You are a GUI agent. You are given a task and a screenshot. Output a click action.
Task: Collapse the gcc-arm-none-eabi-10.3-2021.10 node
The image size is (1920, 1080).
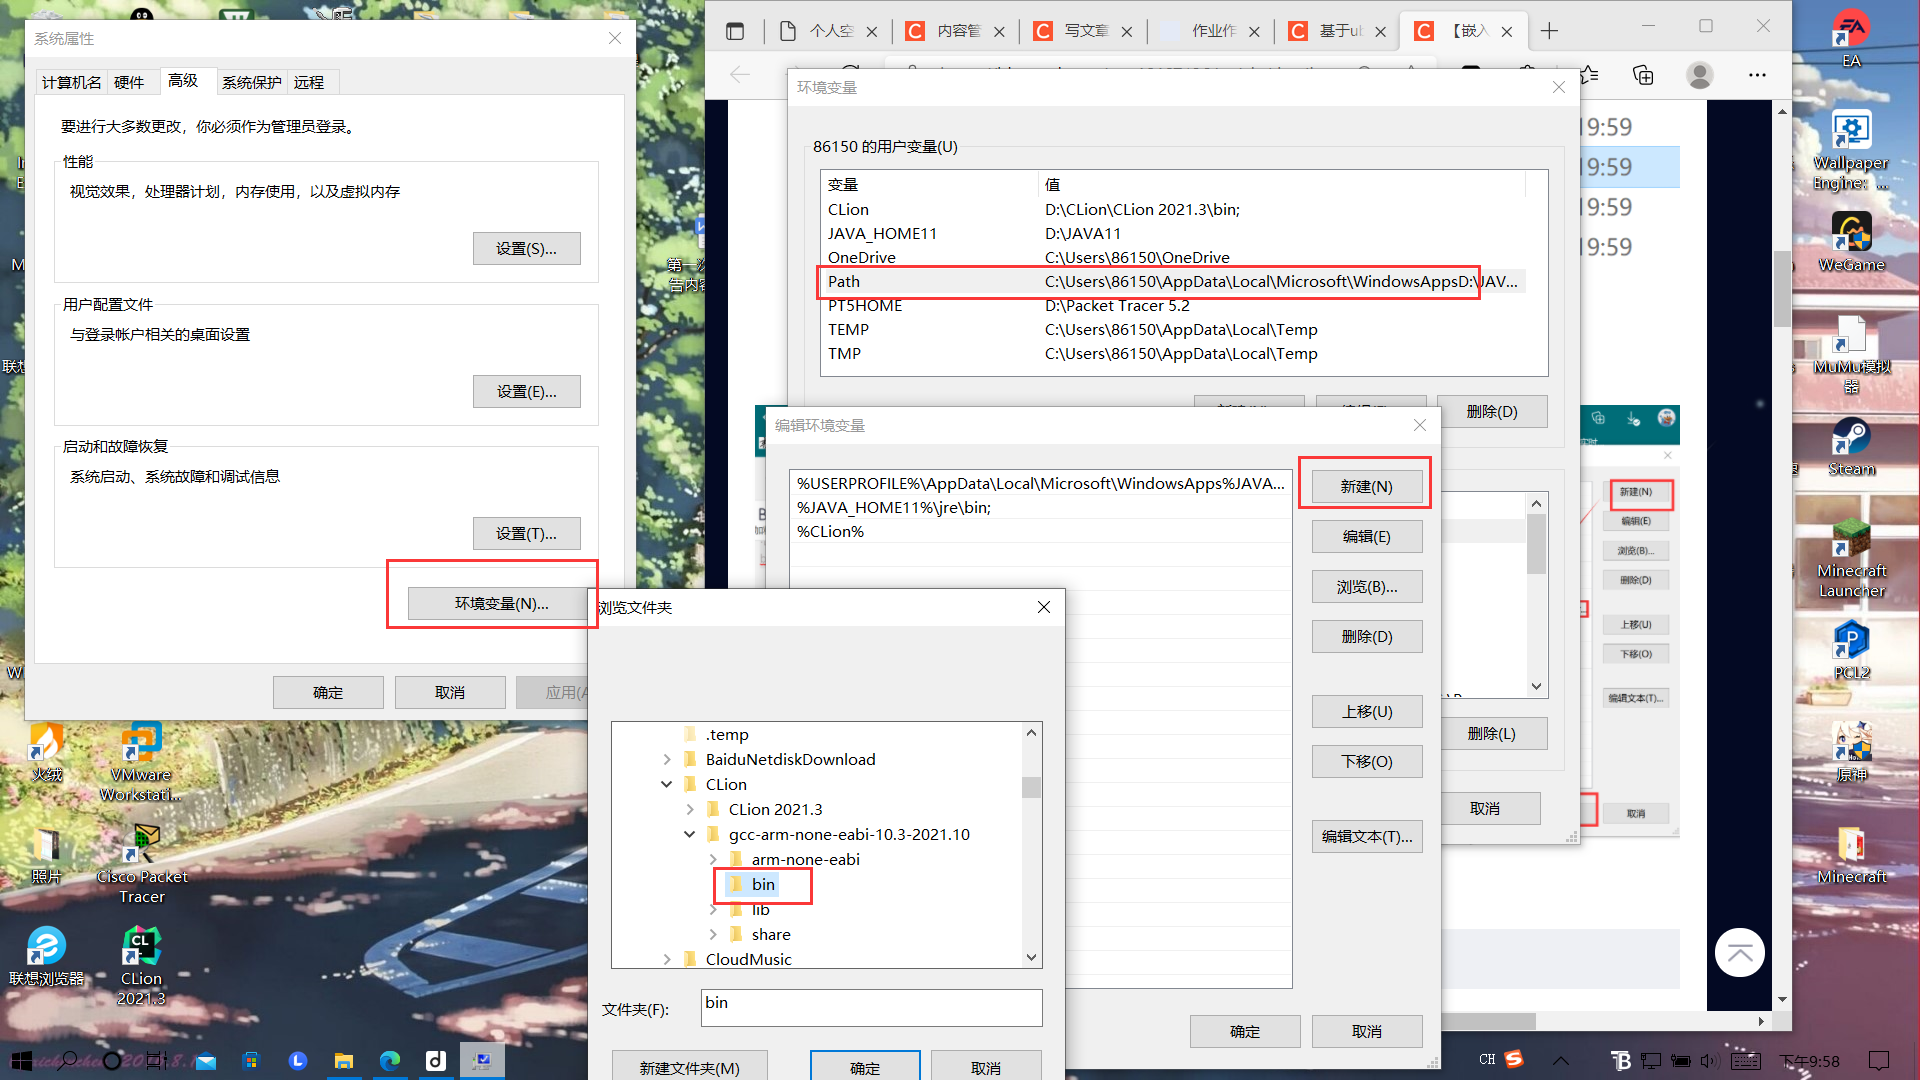coord(690,835)
